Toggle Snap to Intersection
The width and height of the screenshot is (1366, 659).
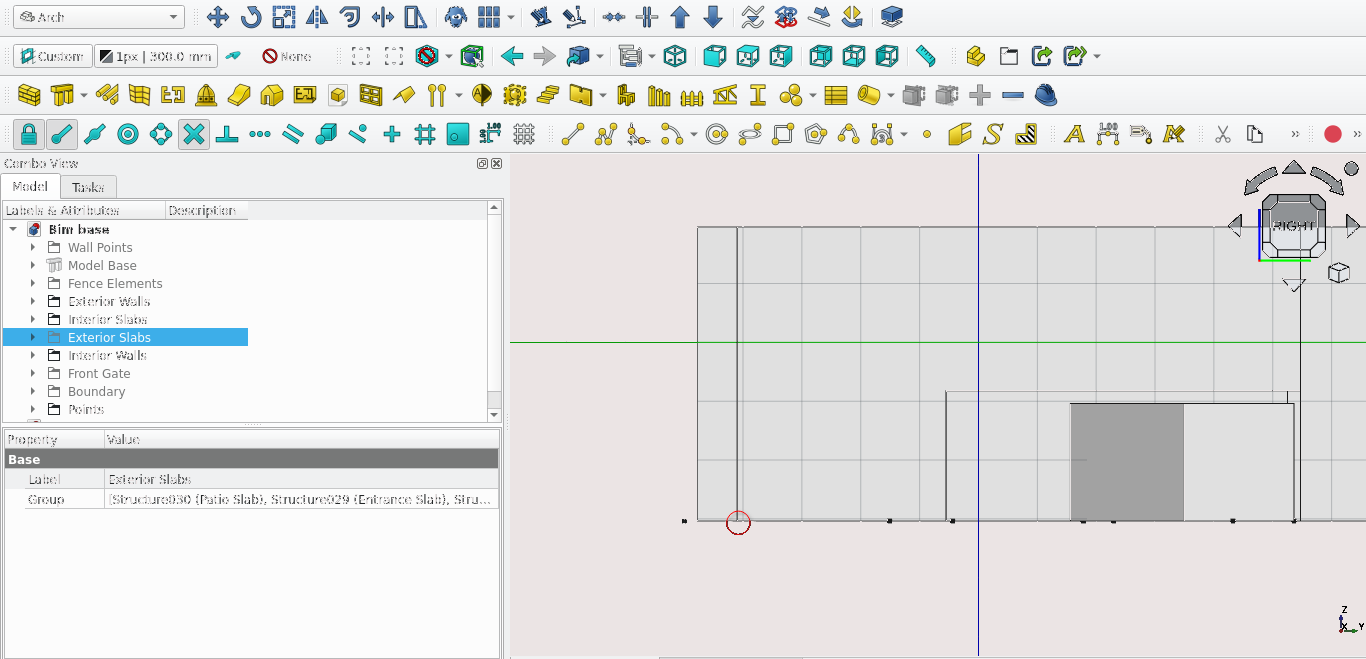[194, 134]
